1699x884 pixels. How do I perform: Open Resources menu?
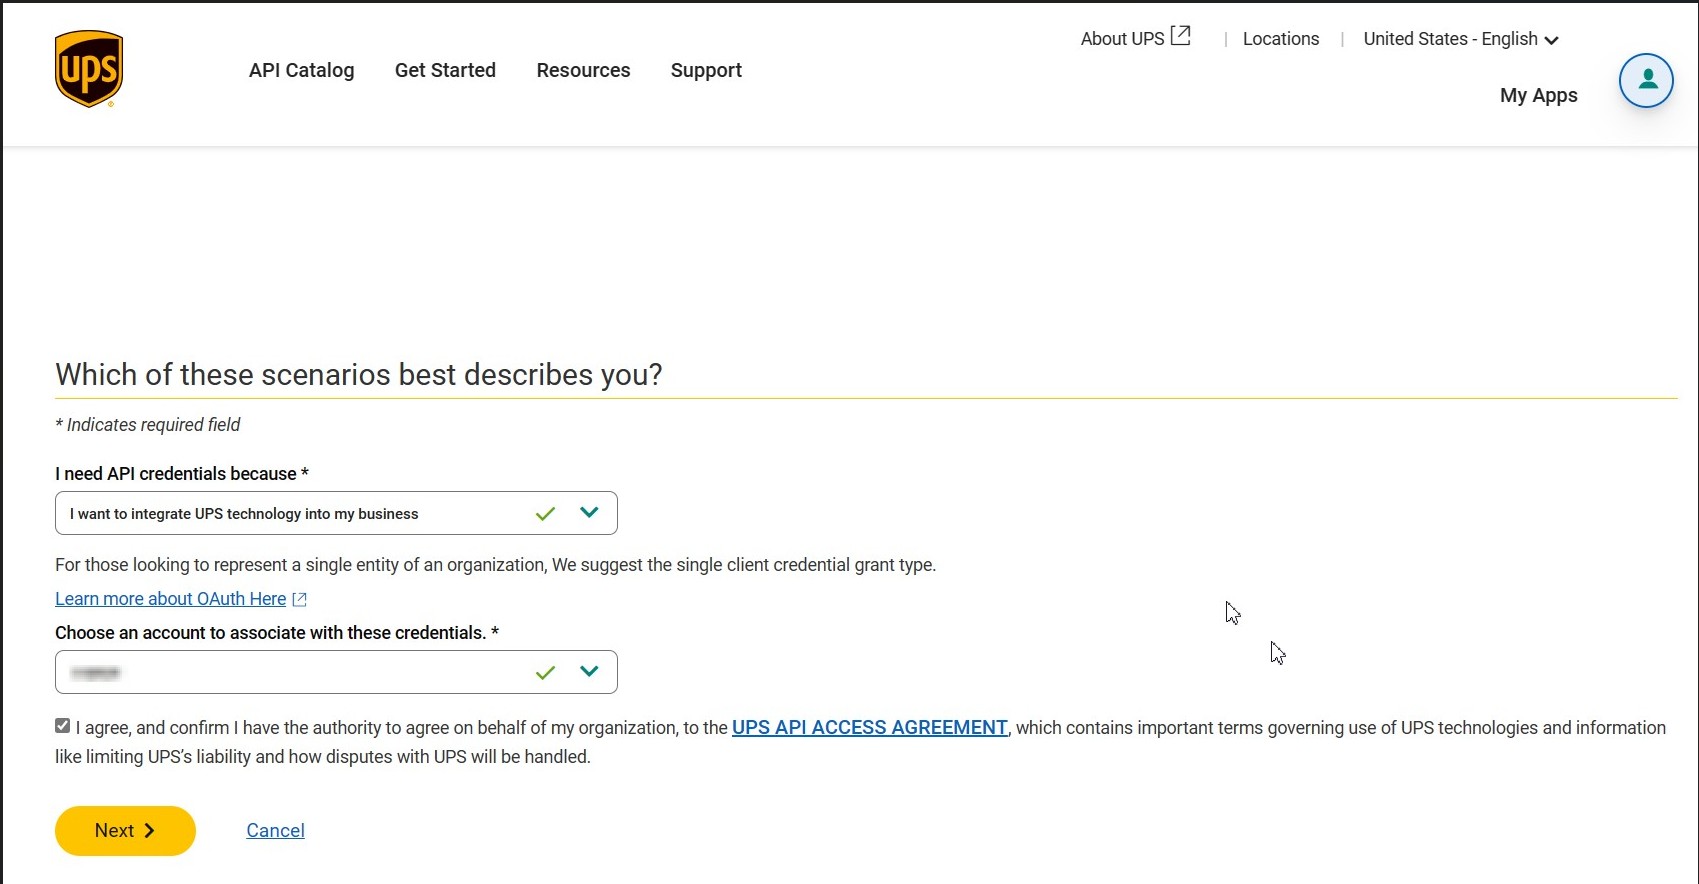(x=583, y=70)
